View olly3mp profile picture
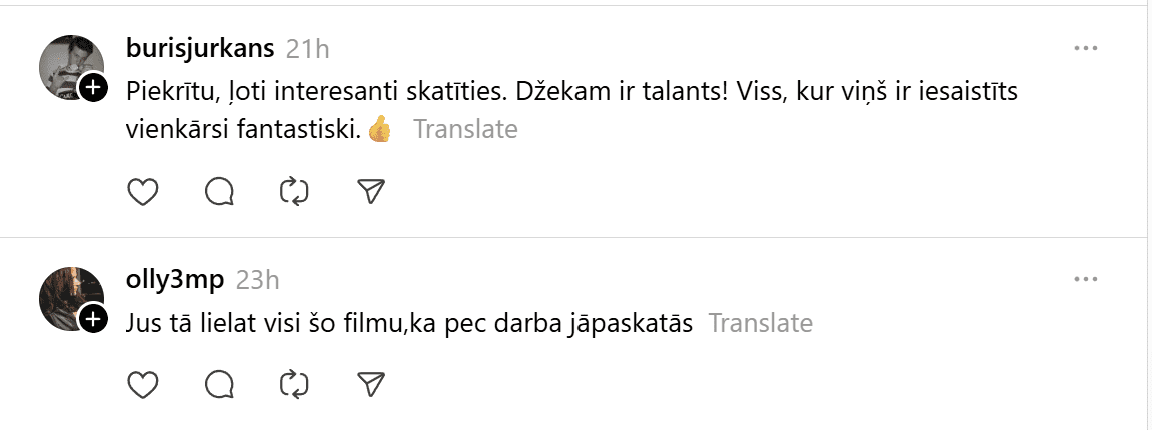The image size is (1152, 430). (x=68, y=296)
